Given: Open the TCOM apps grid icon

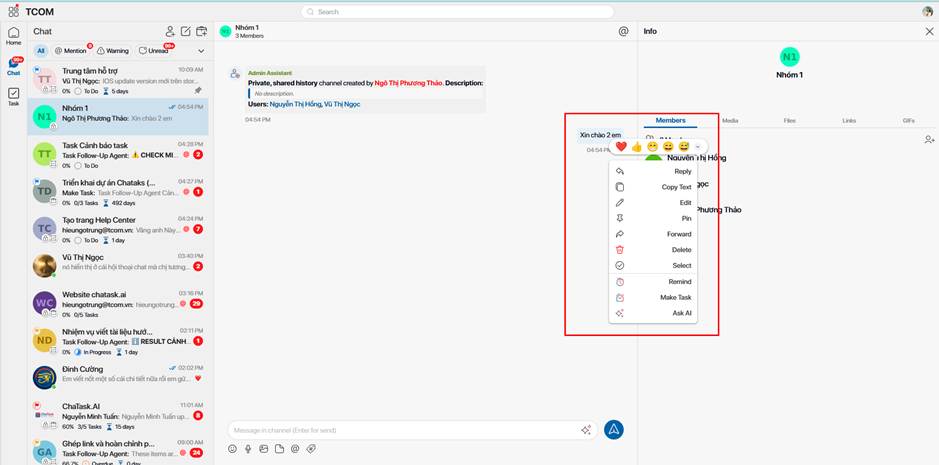Looking at the screenshot, I should pyautogui.click(x=13, y=11).
